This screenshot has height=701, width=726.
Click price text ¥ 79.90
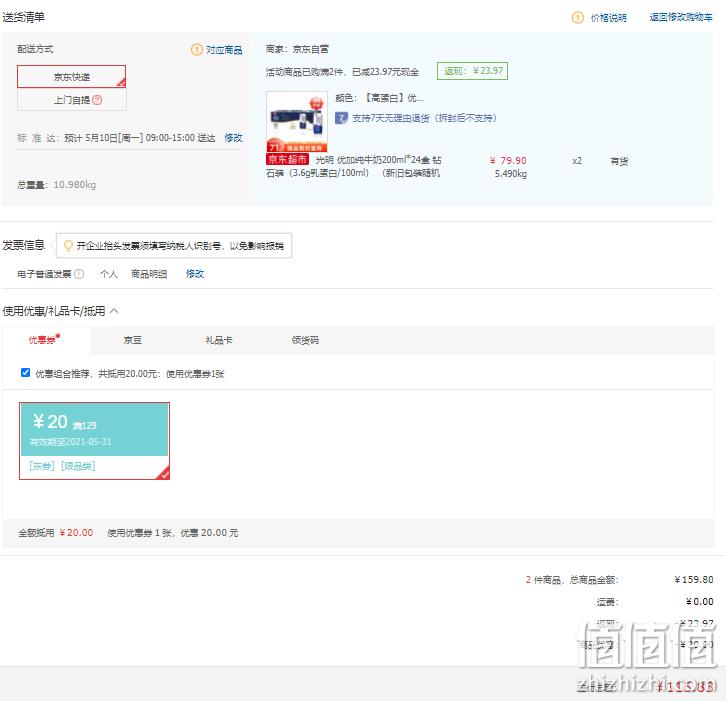[508, 161]
